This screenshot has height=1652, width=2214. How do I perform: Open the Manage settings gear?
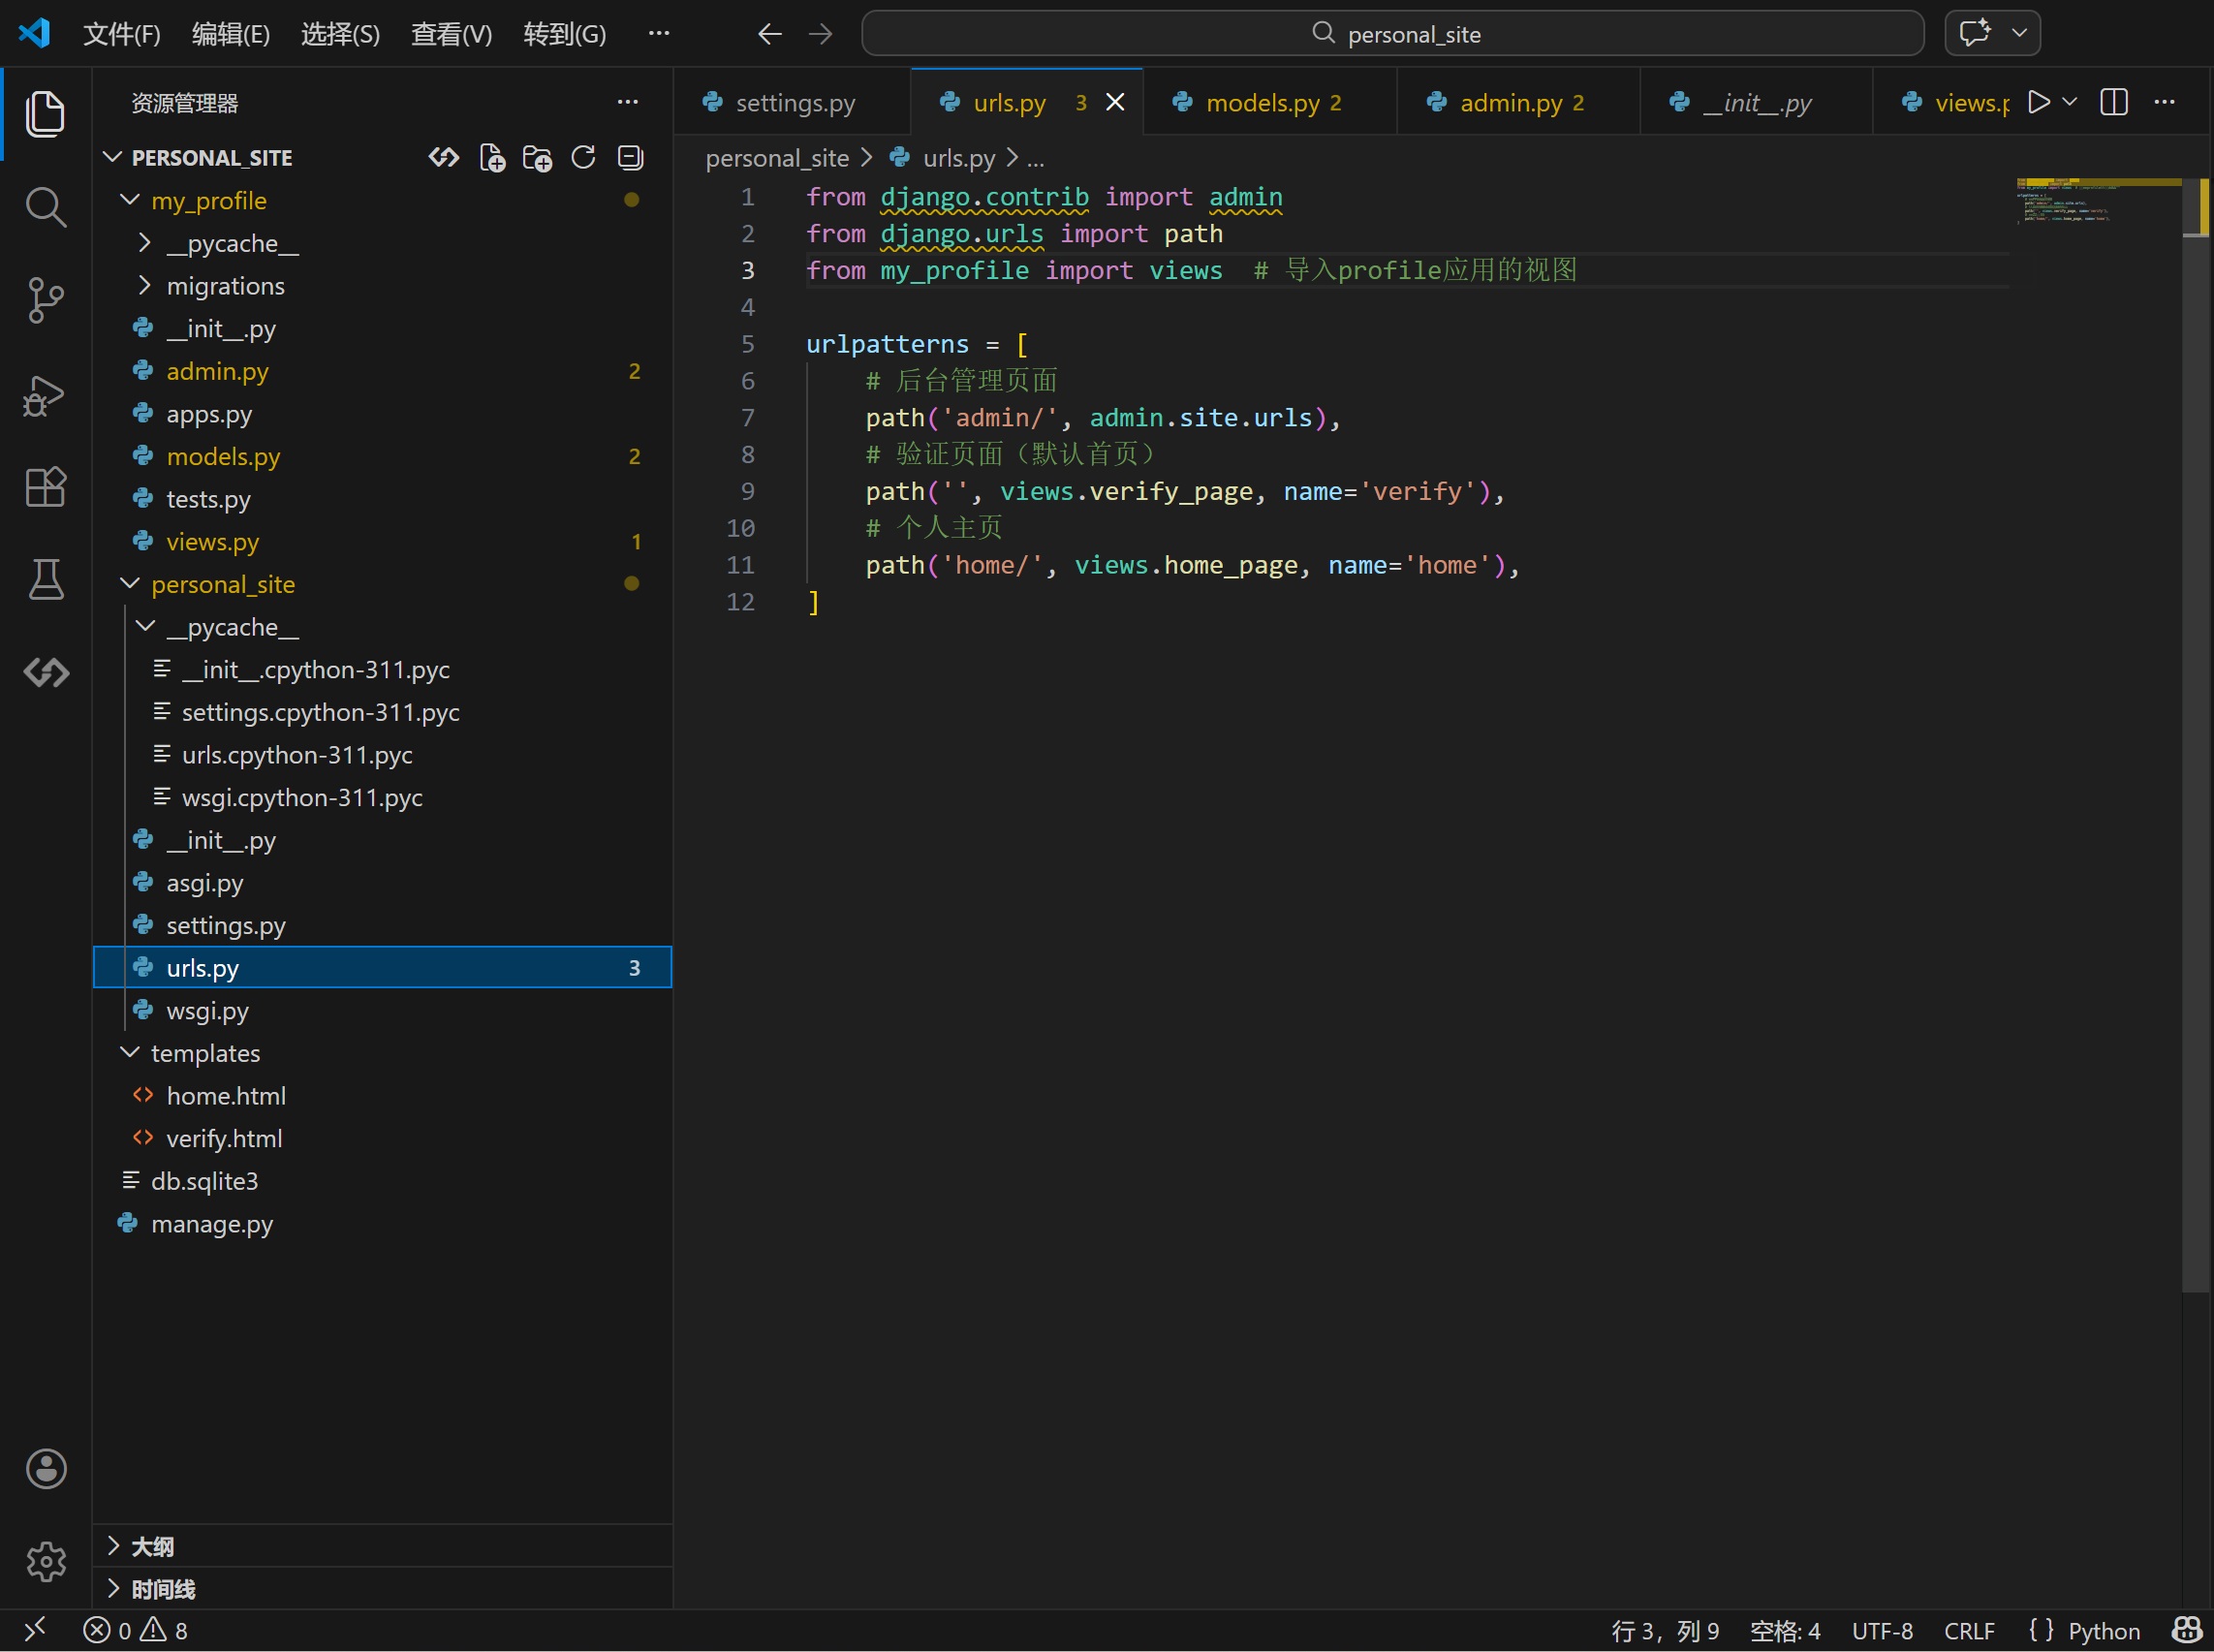[45, 1560]
